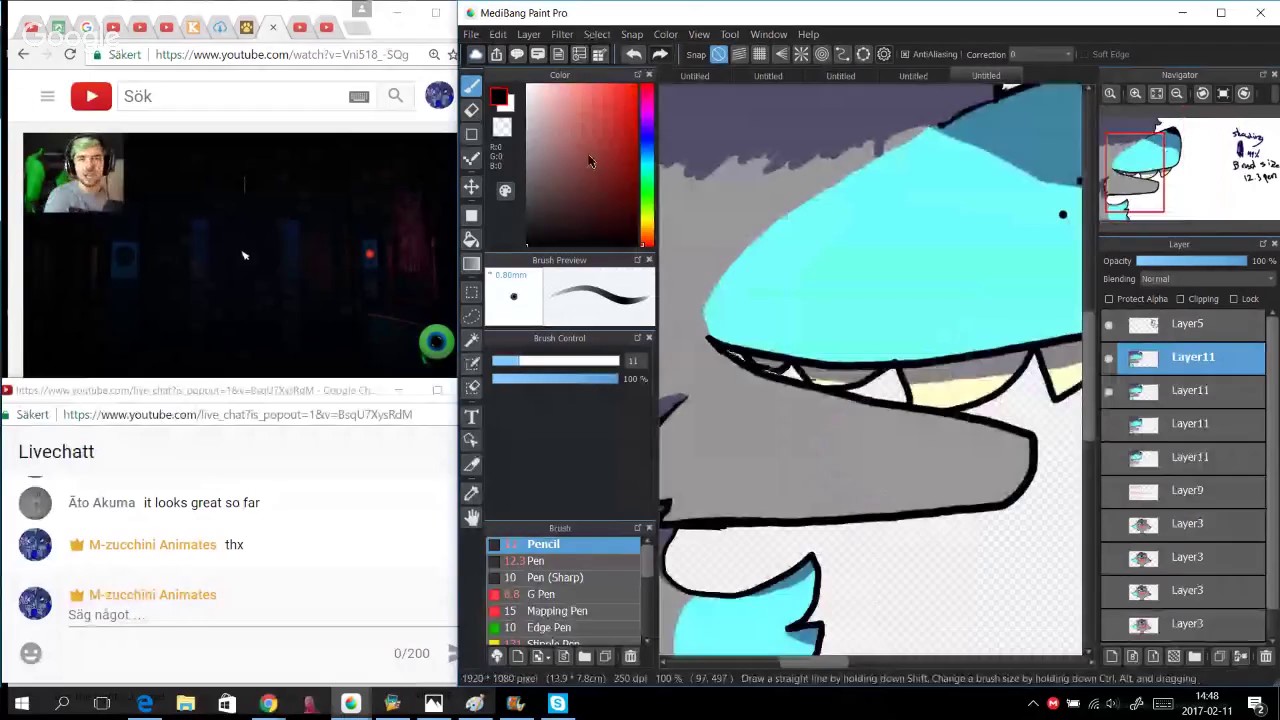Undock the Layer panel

1262,244
